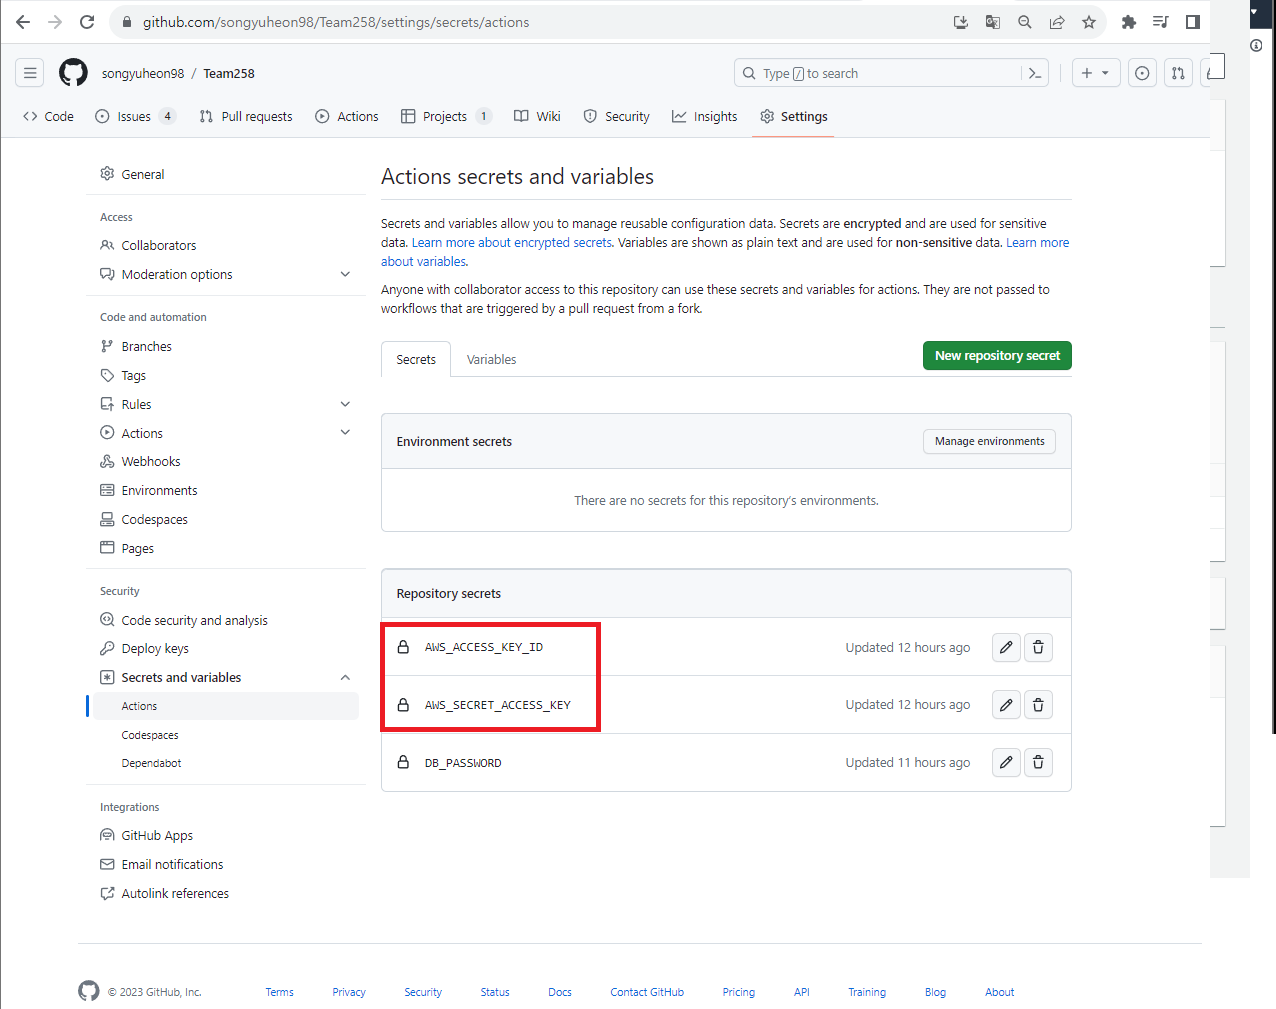Open the Issues tab
The image size is (1276, 1009).
click(136, 116)
